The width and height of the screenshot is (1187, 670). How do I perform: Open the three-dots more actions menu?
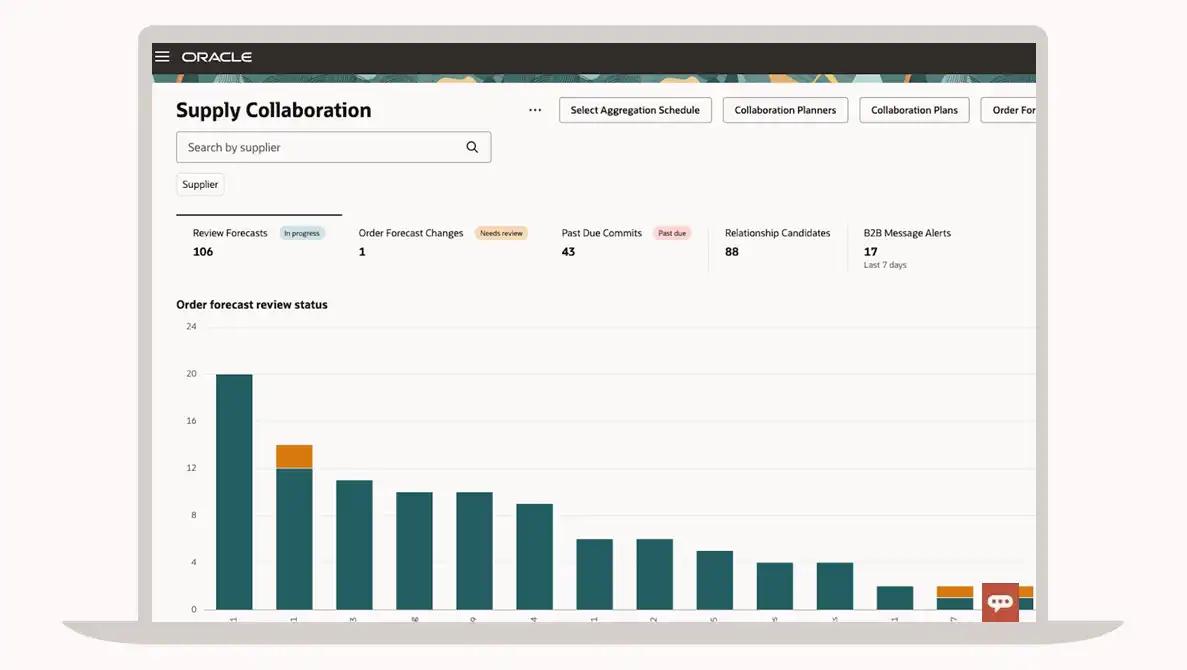point(535,110)
